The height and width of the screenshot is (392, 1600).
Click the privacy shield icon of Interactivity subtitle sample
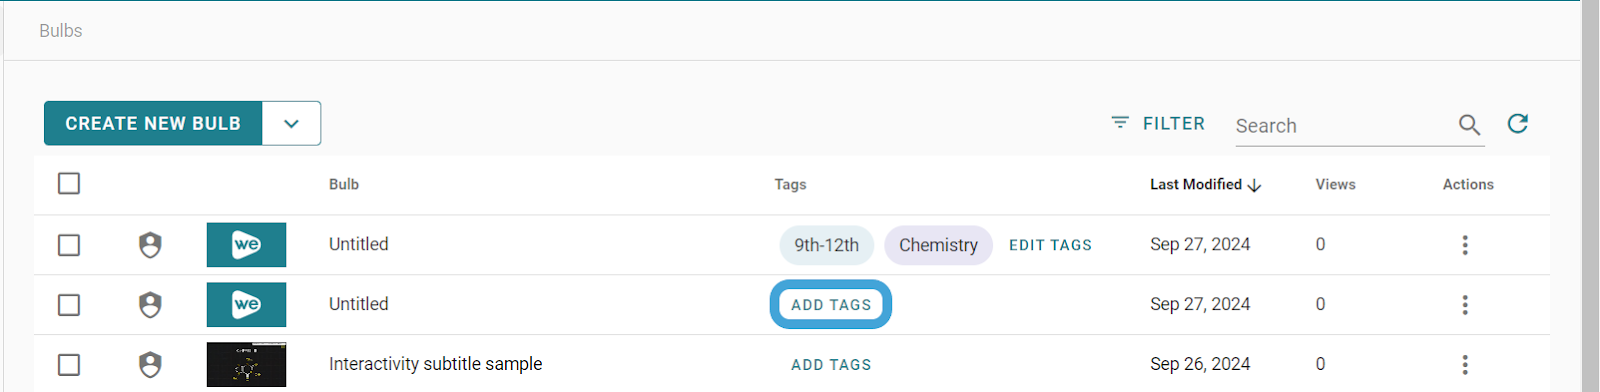(150, 365)
